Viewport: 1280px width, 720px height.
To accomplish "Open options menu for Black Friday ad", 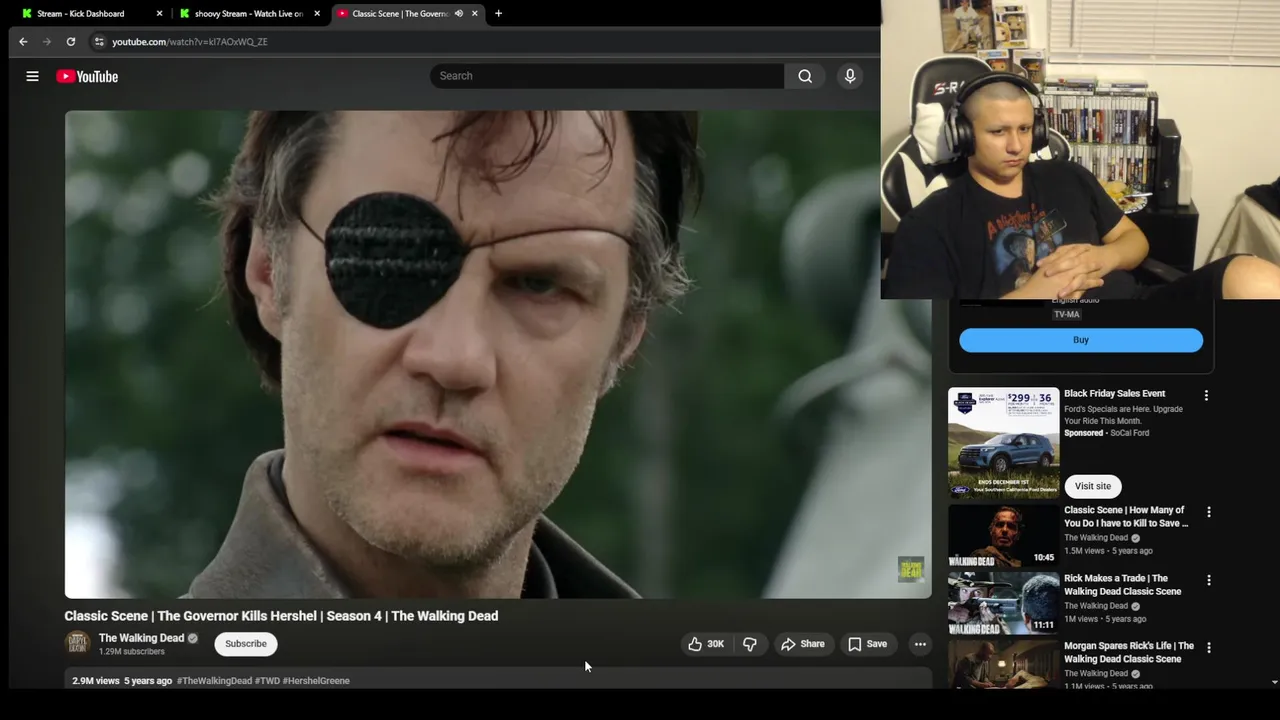I will pyautogui.click(x=1206, y=396).
